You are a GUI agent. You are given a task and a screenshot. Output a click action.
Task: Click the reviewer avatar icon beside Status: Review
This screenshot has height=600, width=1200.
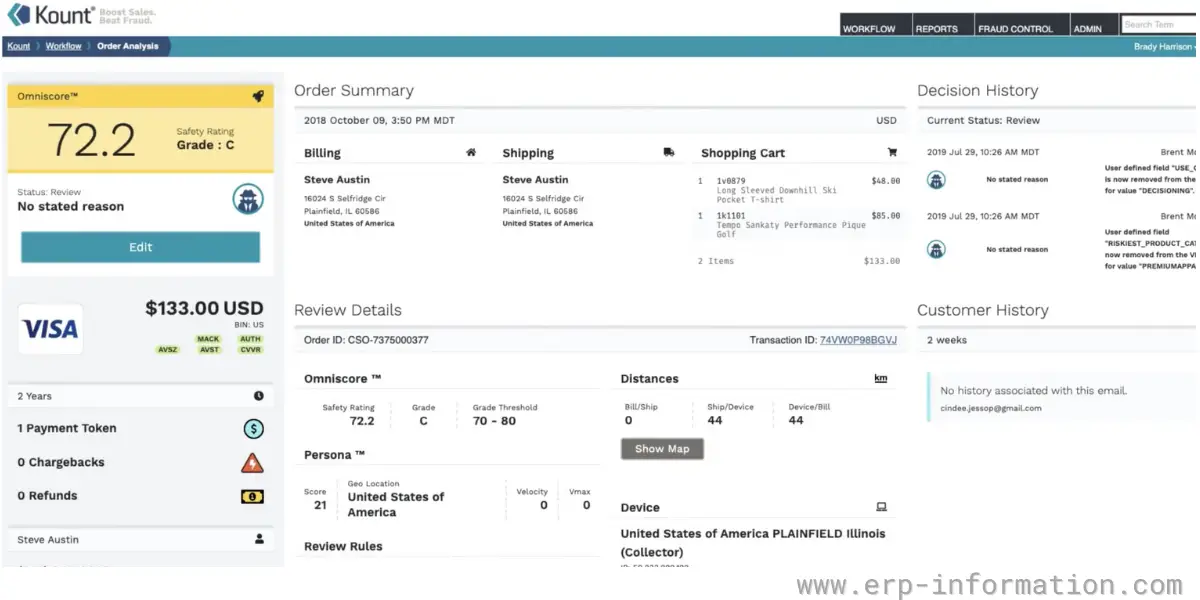[248, 199]
